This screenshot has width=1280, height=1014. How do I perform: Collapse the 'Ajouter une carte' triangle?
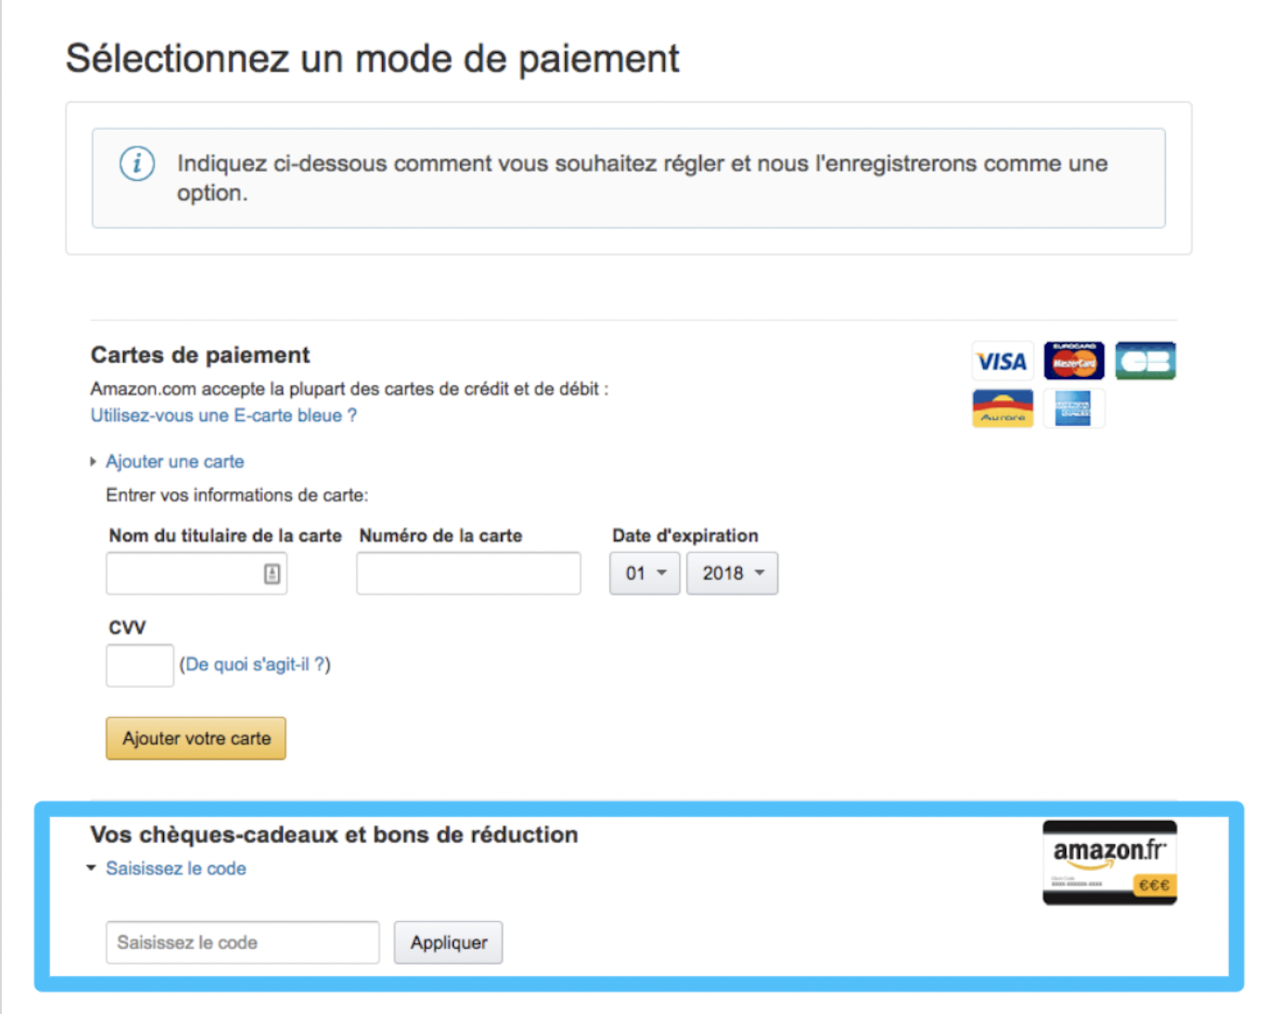click(93, 462)
